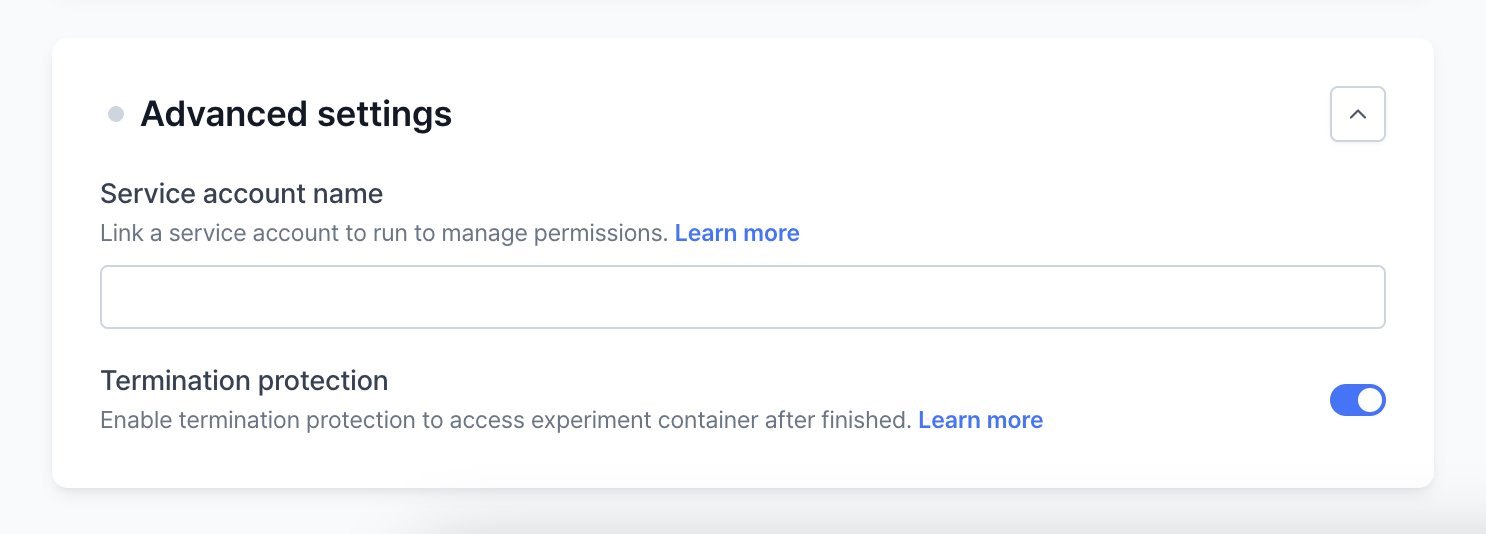Click the Termination protection label
Image resolution: width=1486 pixels, height=534 pixels.
[x=244, y=381]
